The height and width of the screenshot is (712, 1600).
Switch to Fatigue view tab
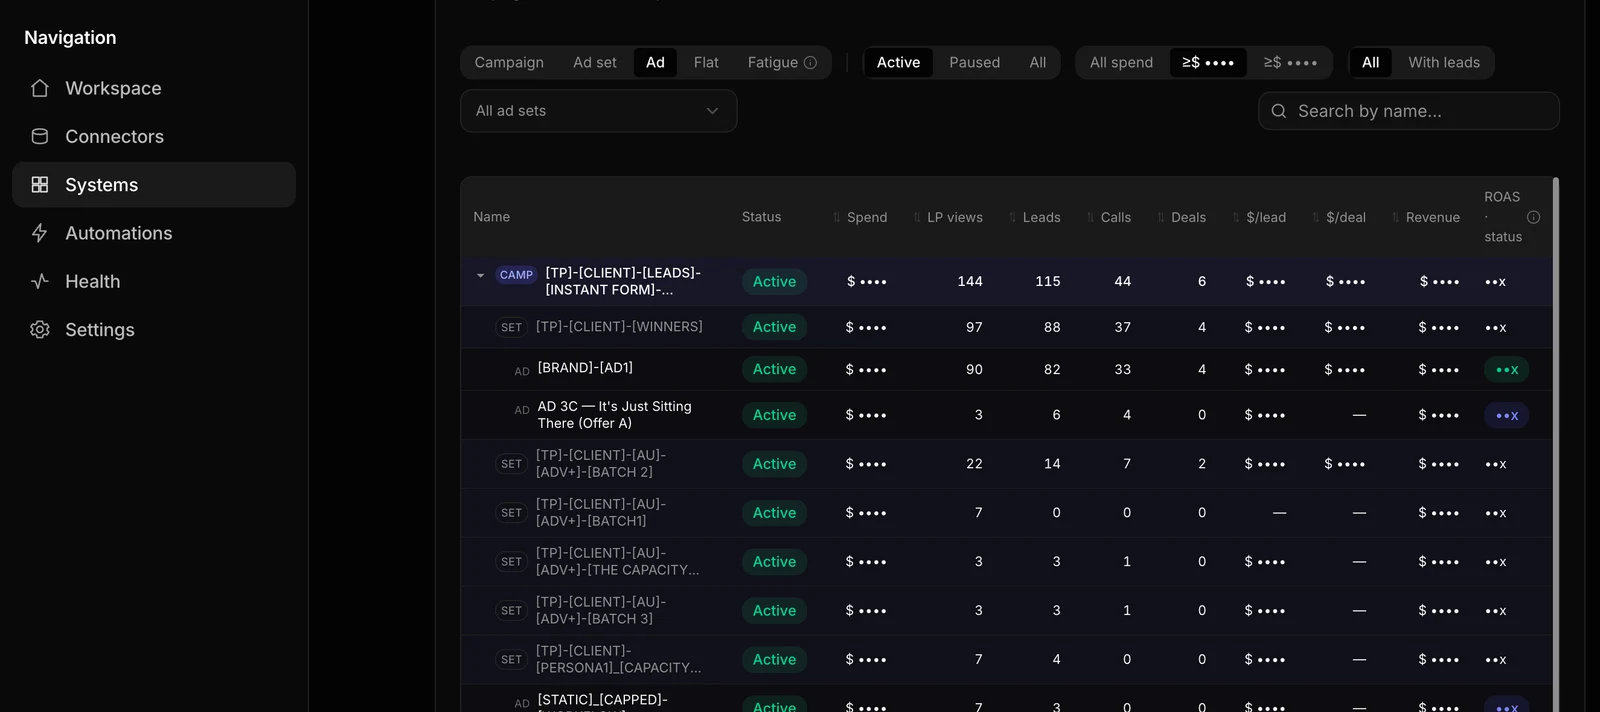(782, 62)
